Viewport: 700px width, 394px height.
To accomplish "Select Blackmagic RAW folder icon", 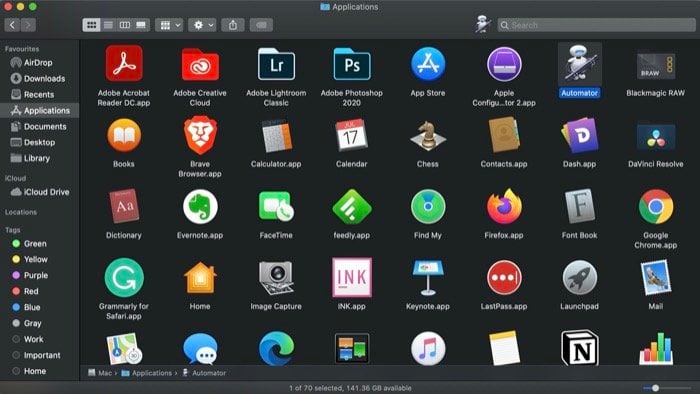I will [655, 65].
